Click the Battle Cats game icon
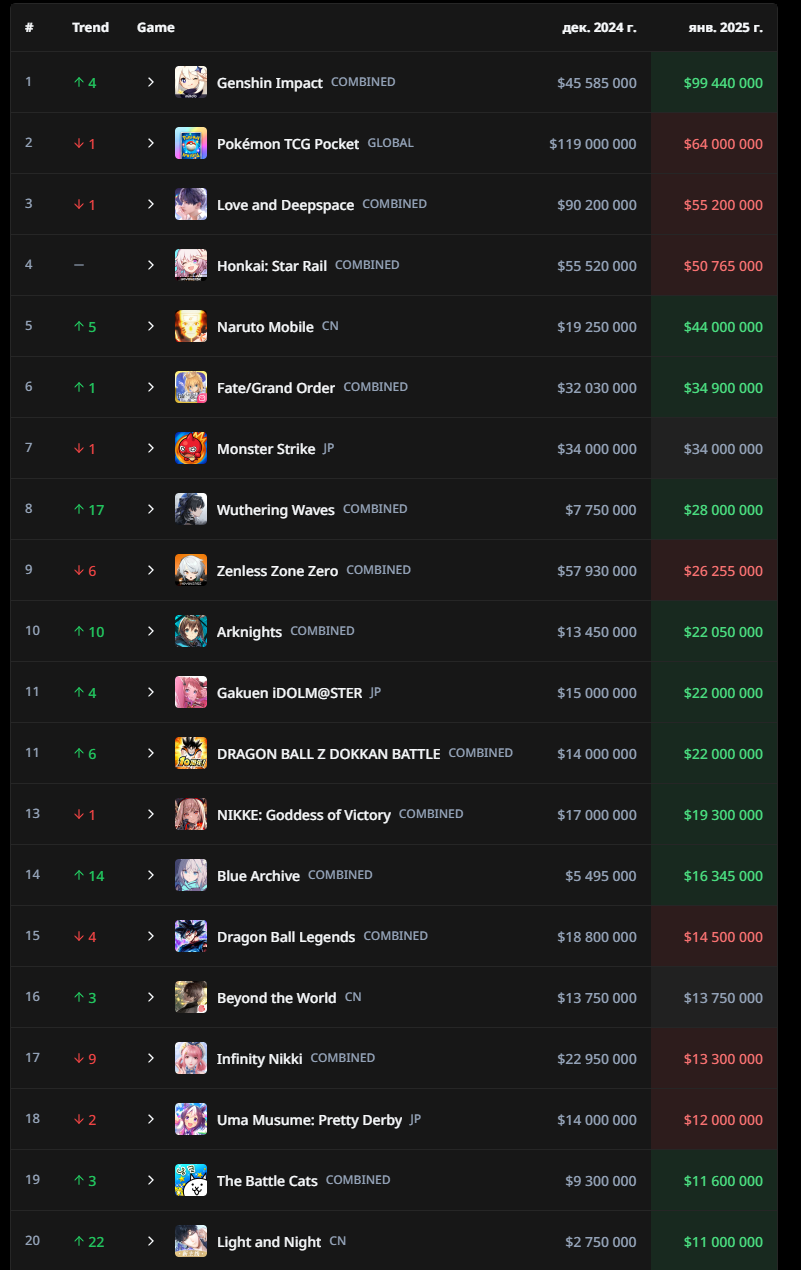801x1270 pixels. coord(191,1180)
